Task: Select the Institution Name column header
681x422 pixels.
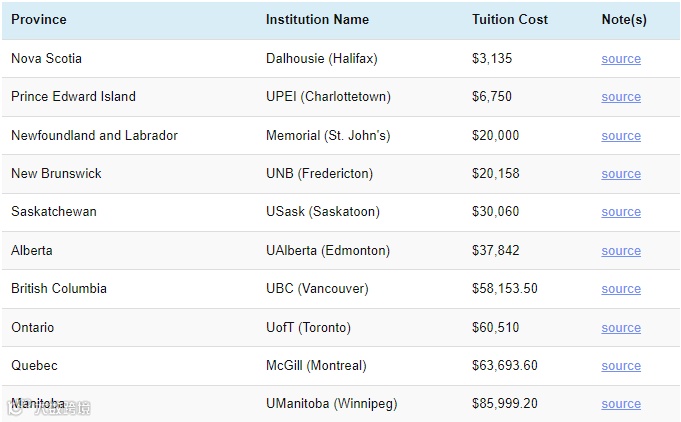Action: tap(317, 19)
